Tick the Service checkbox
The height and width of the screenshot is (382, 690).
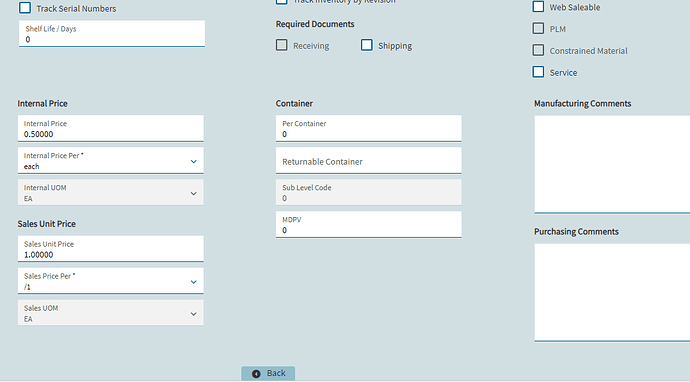[538, 72]
